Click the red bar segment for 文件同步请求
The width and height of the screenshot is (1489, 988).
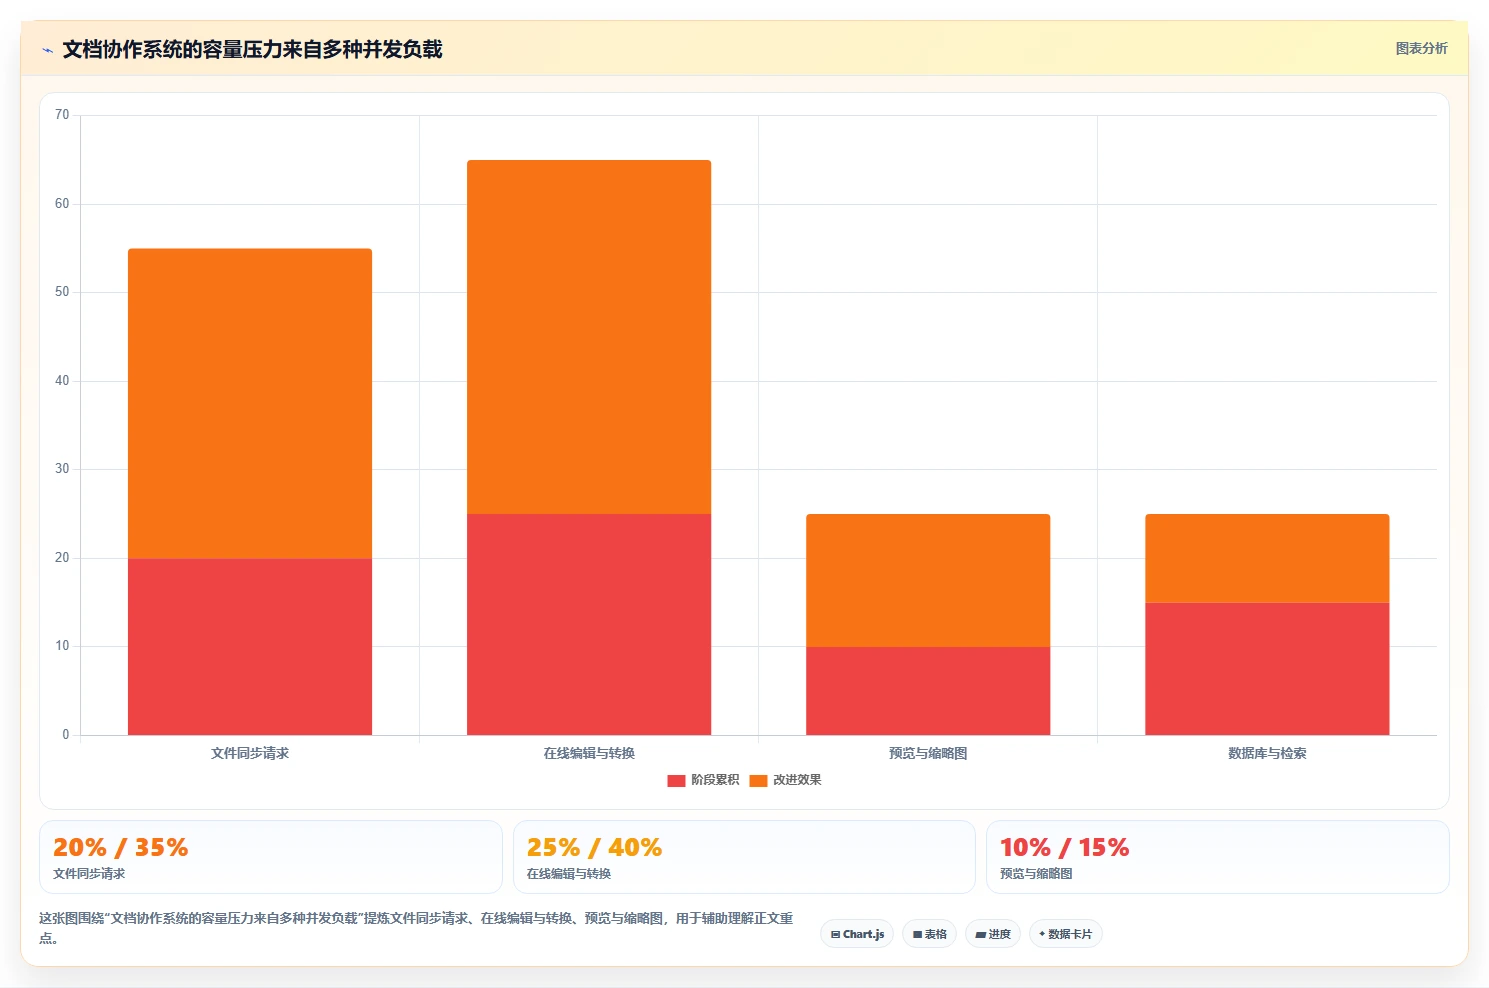pos(250,647)
